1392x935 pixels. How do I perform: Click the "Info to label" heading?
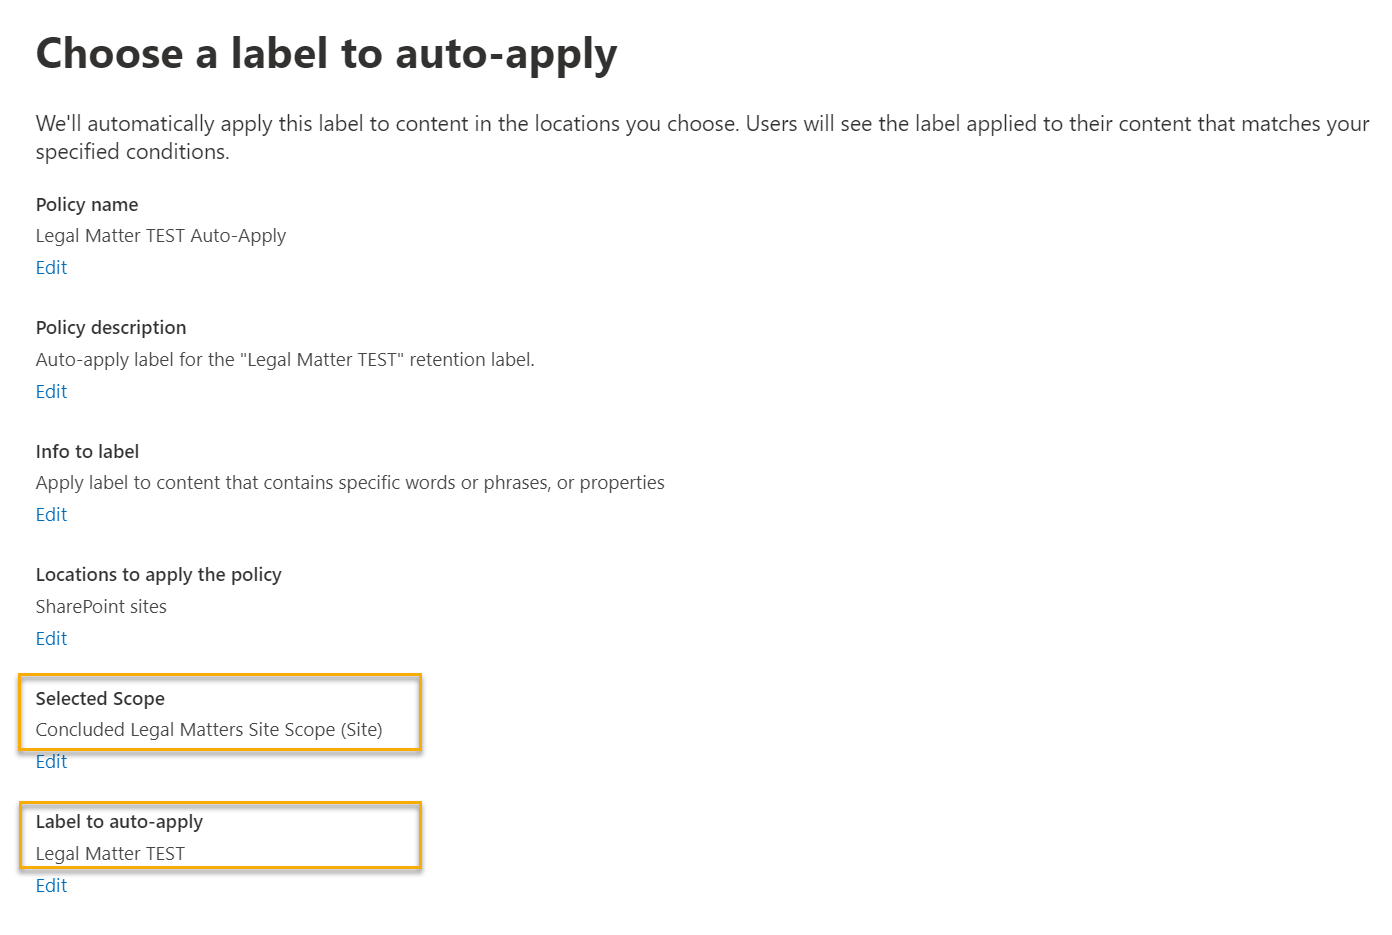87,452
